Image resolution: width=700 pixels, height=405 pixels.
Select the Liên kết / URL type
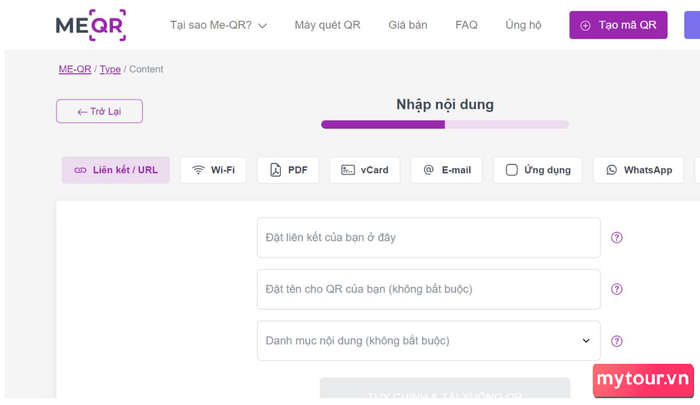pos(116,170)
